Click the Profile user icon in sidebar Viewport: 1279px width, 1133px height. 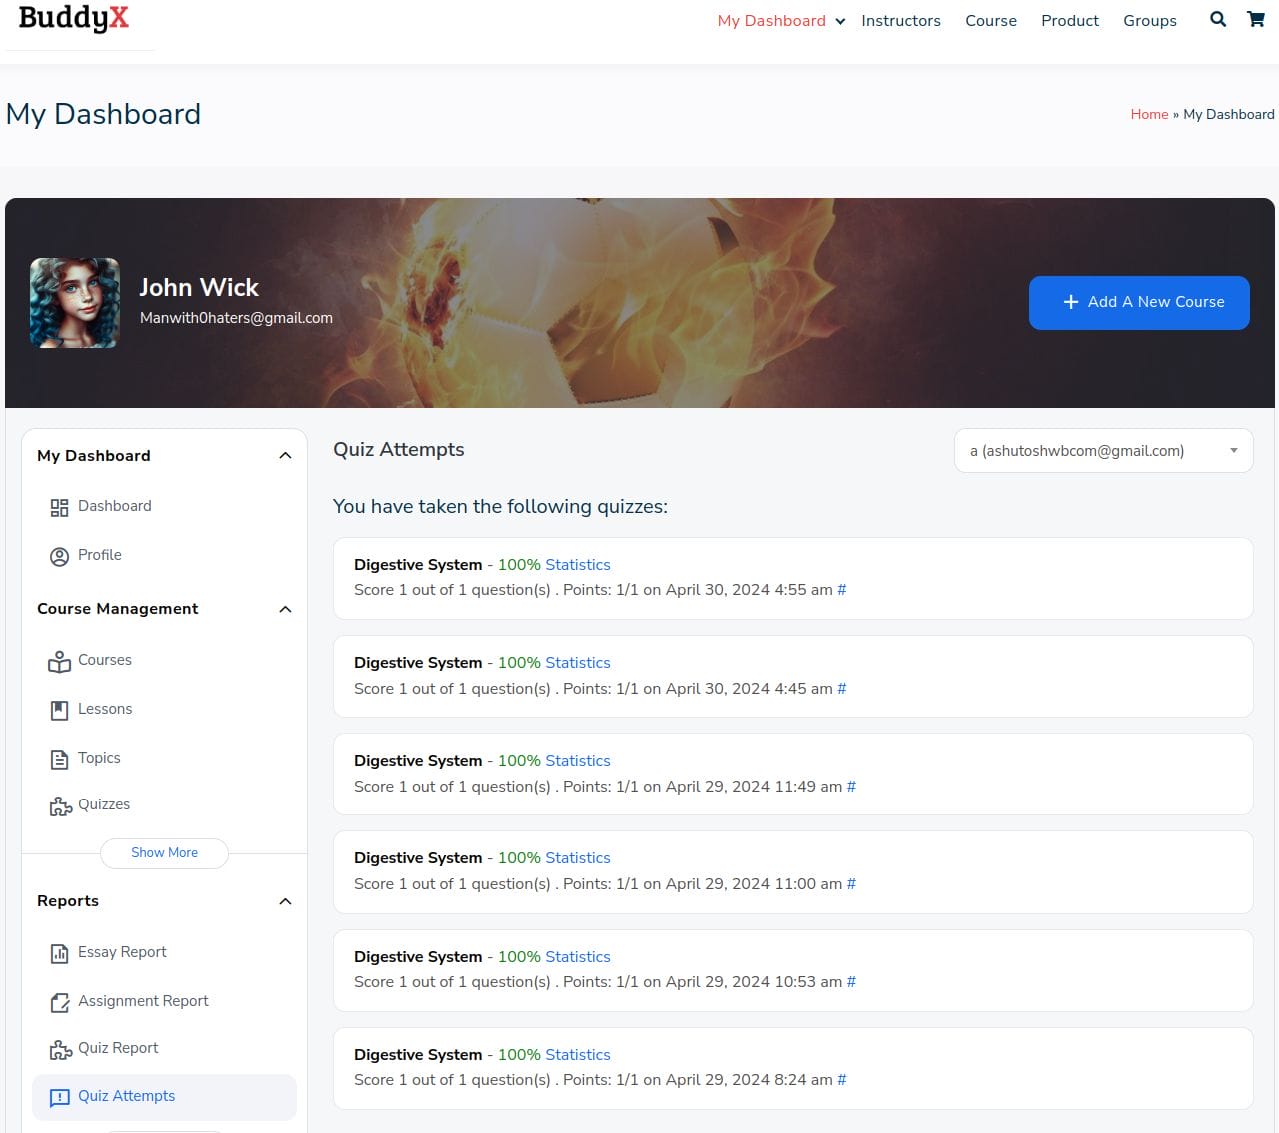(59, 556)
